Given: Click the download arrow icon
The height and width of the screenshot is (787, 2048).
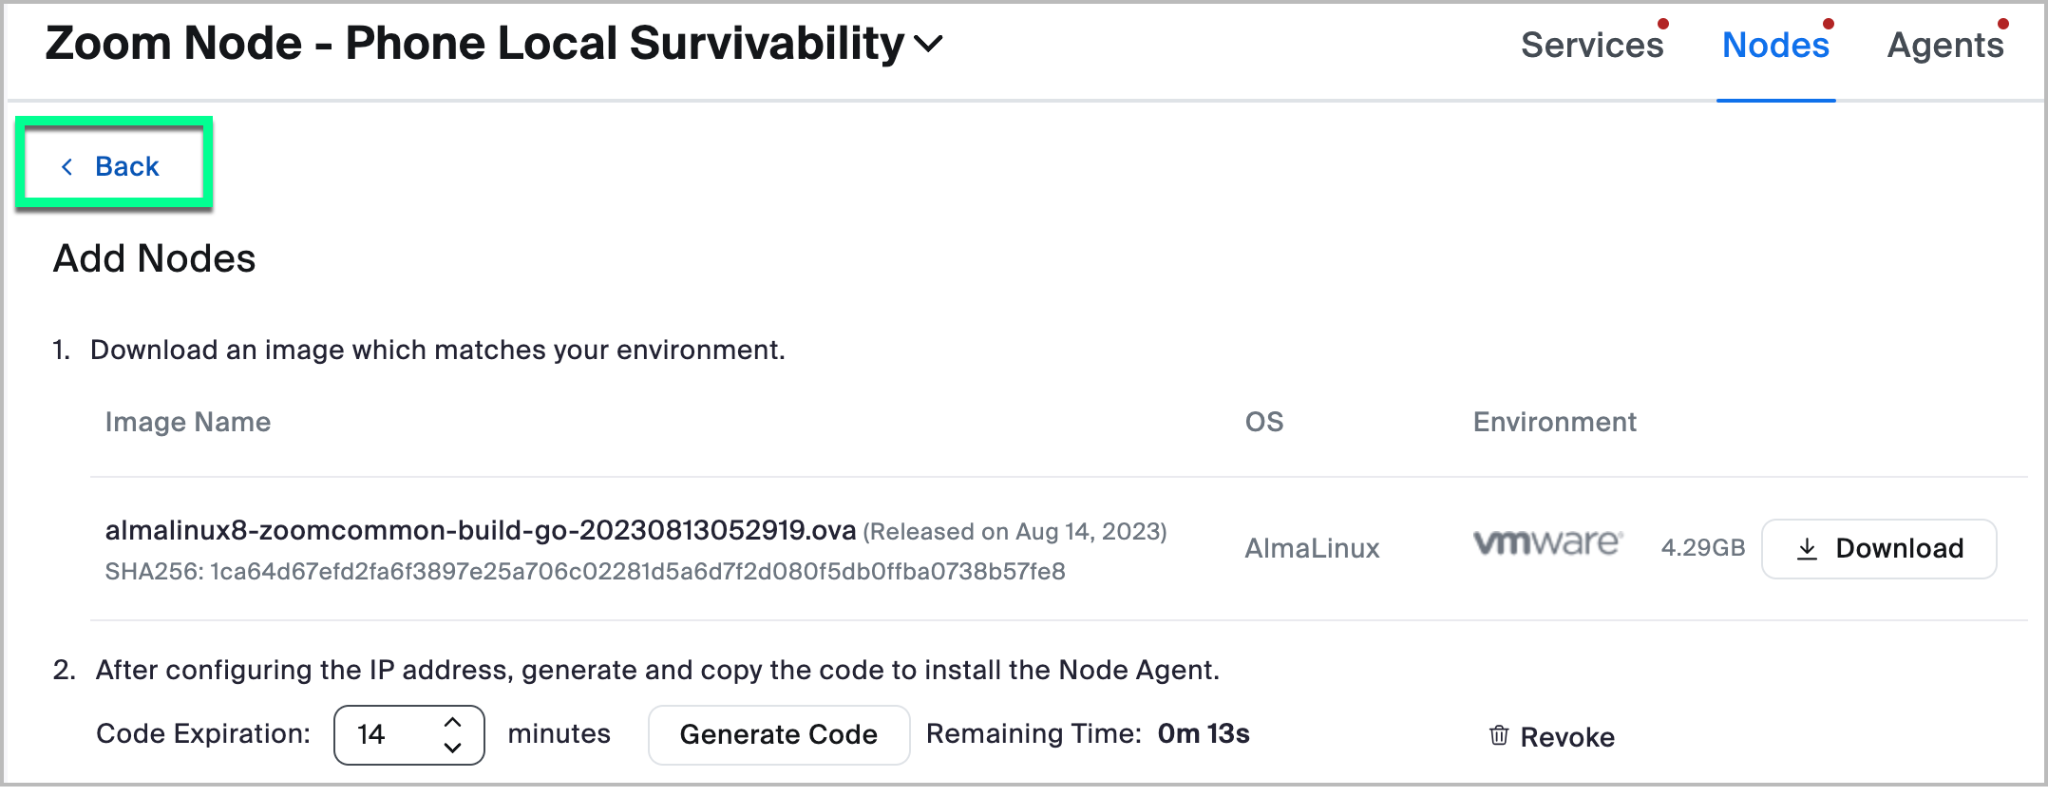Looking at the screenshot, I should [x=1806, y=549].
